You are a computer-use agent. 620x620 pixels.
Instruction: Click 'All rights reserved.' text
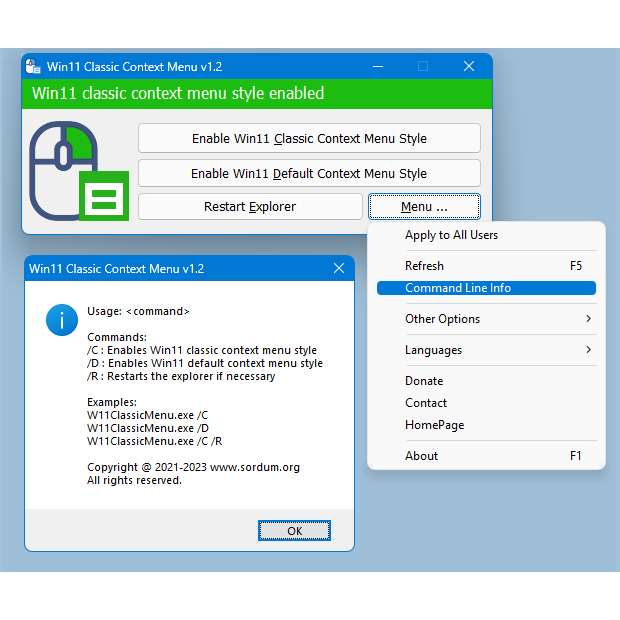pyautogui.click(x=134, y=480)
